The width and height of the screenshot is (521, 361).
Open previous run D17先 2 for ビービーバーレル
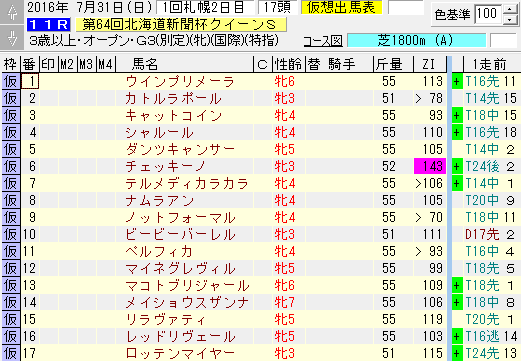[x=491, y=235]
